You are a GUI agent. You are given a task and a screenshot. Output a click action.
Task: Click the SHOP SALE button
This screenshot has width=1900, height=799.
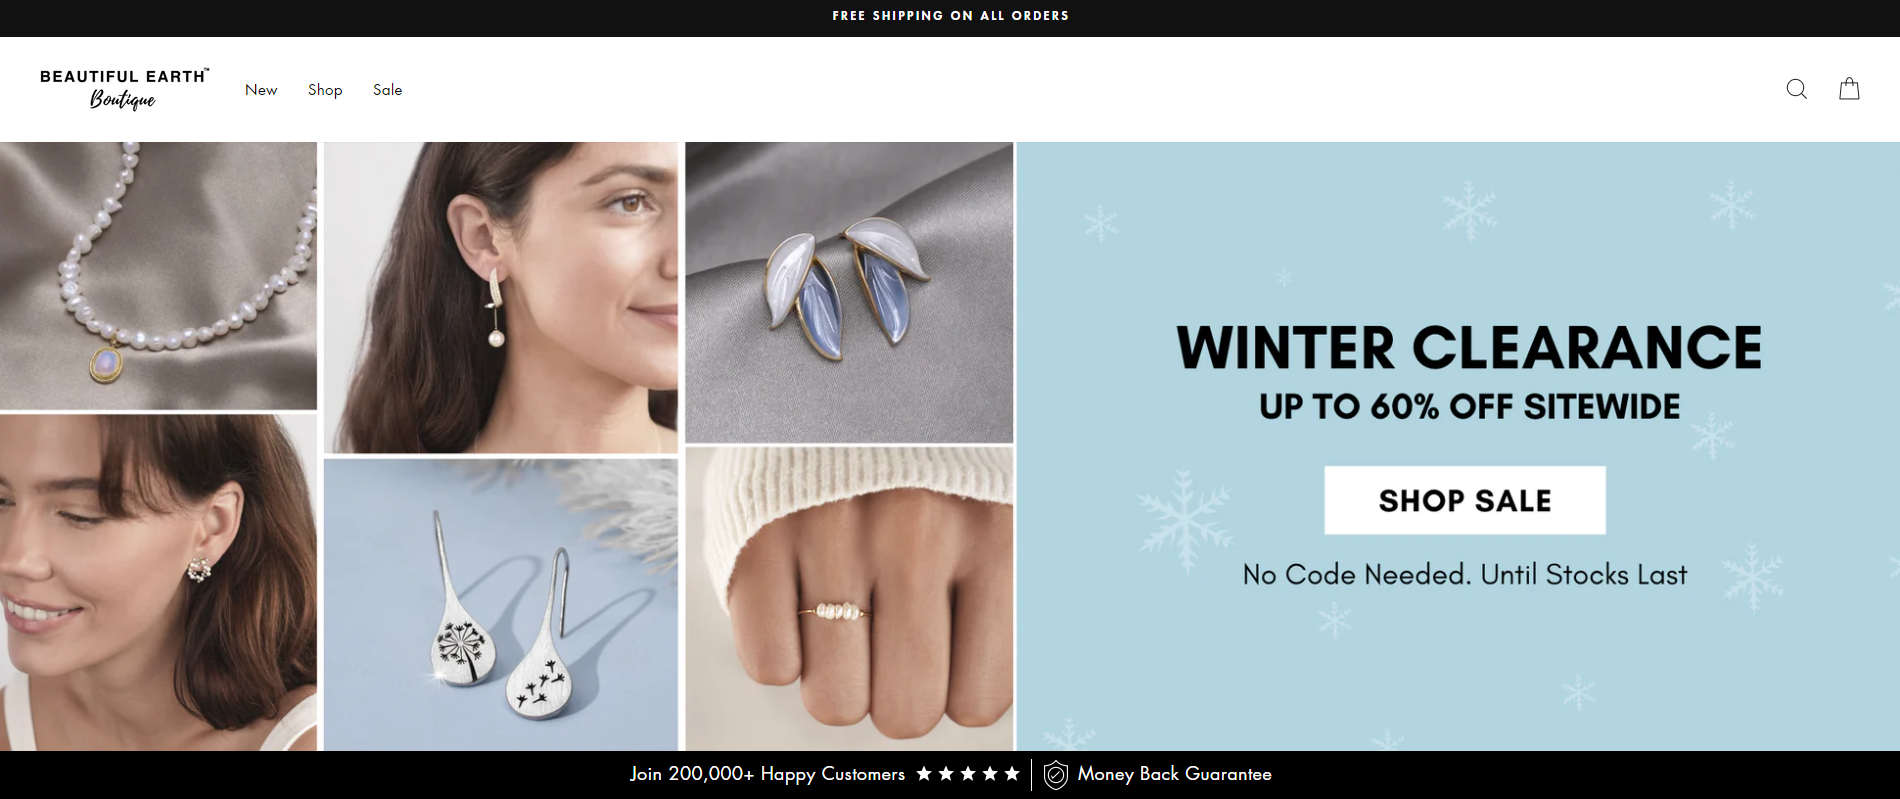[x=1465, y=500]
